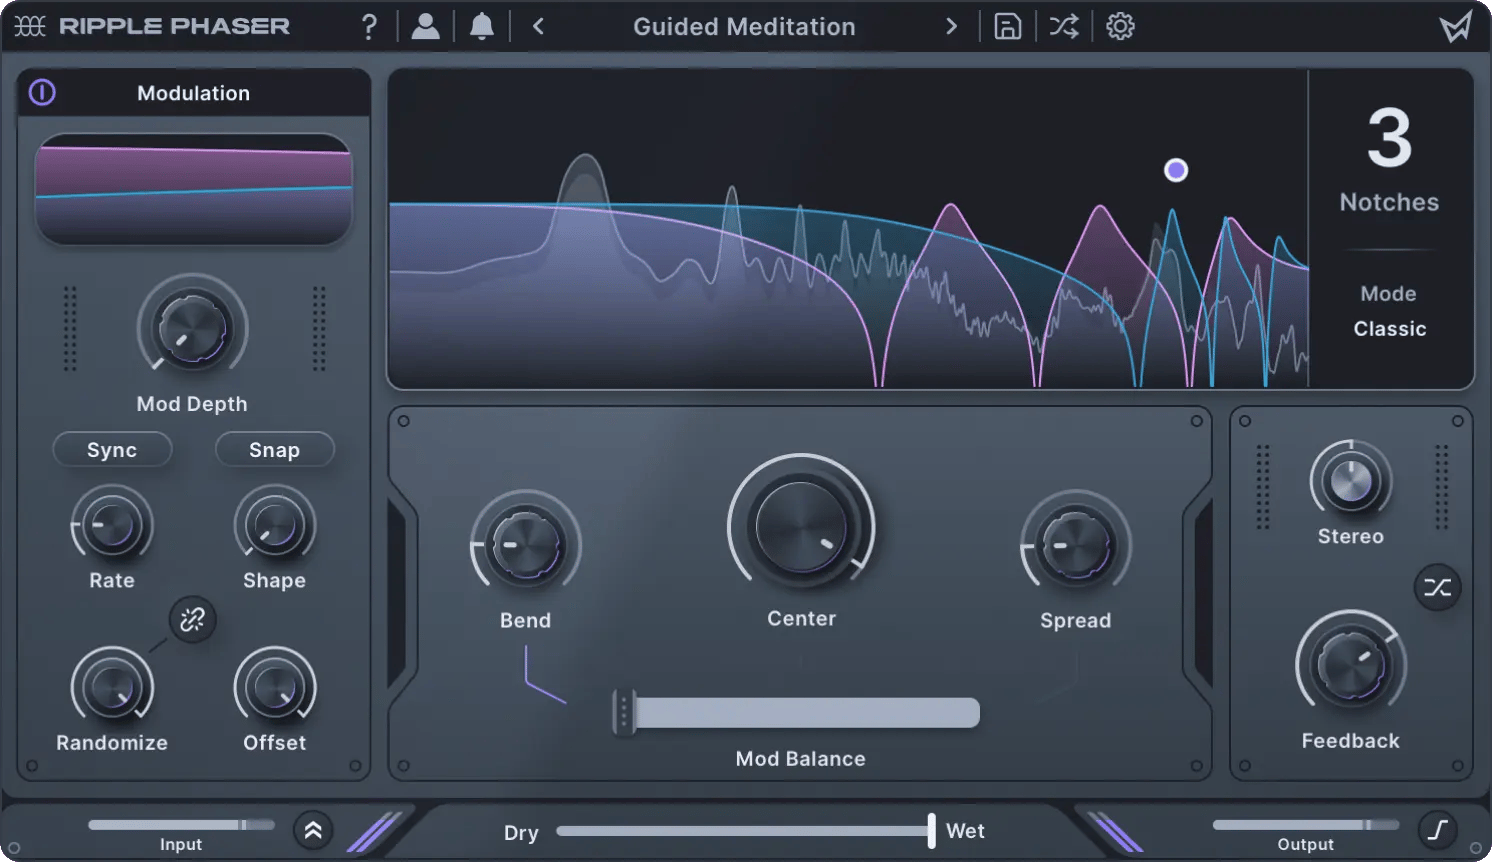This screenshot has height=862, width=1492.
Task: Click the Rate knob
Action: tap(112, 525)
